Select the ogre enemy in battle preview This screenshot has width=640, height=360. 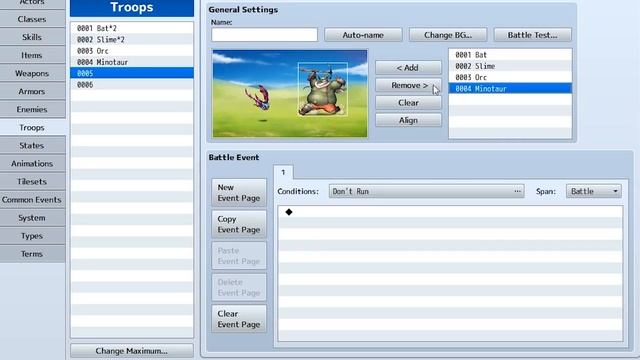322,89
